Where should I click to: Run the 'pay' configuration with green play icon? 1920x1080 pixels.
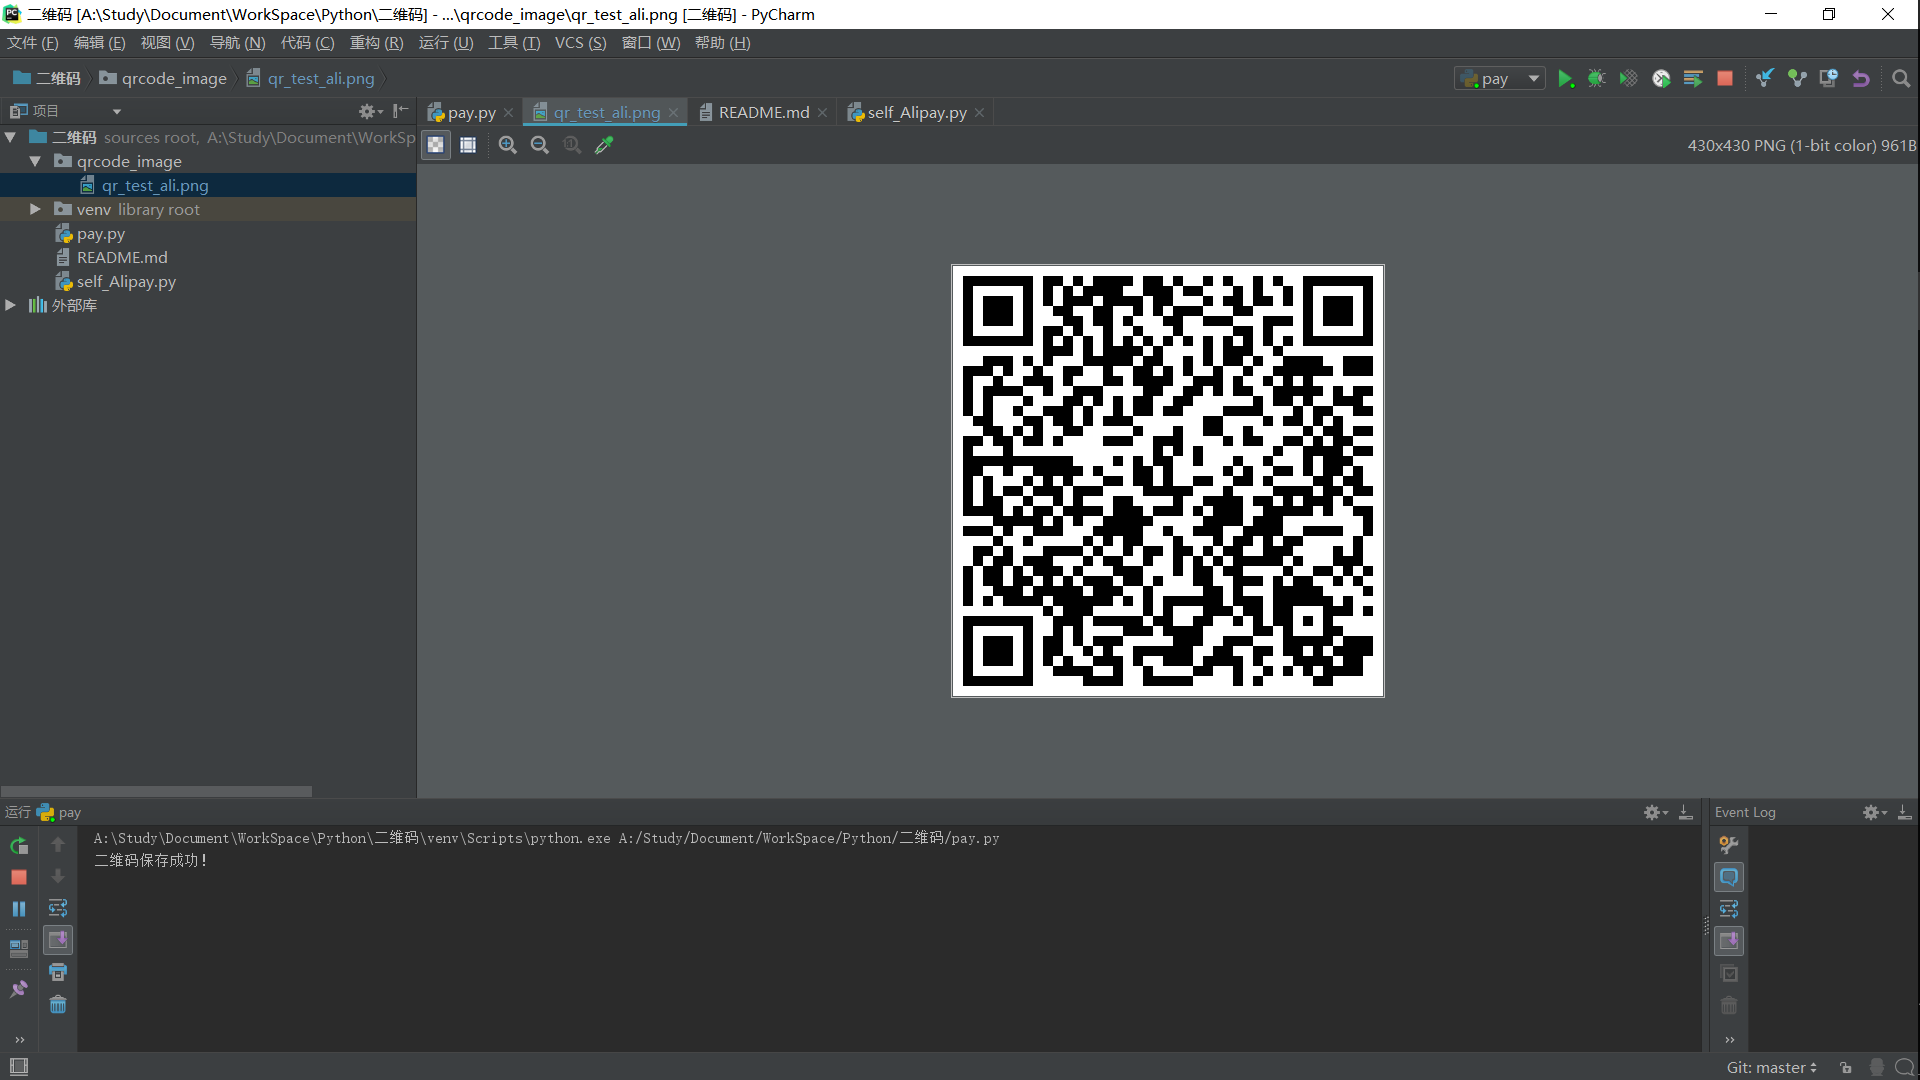coord(1566,78)
